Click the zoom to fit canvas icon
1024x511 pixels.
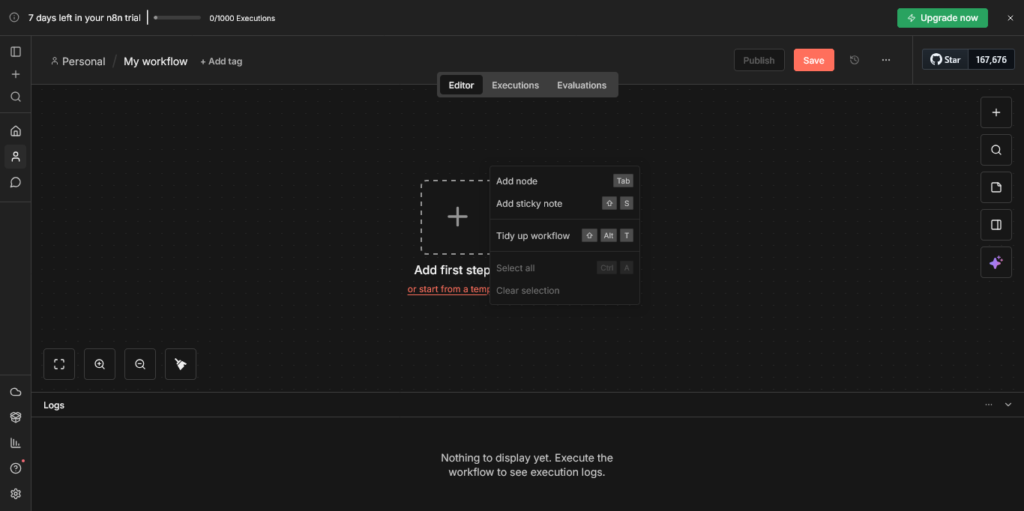[59, 364]
